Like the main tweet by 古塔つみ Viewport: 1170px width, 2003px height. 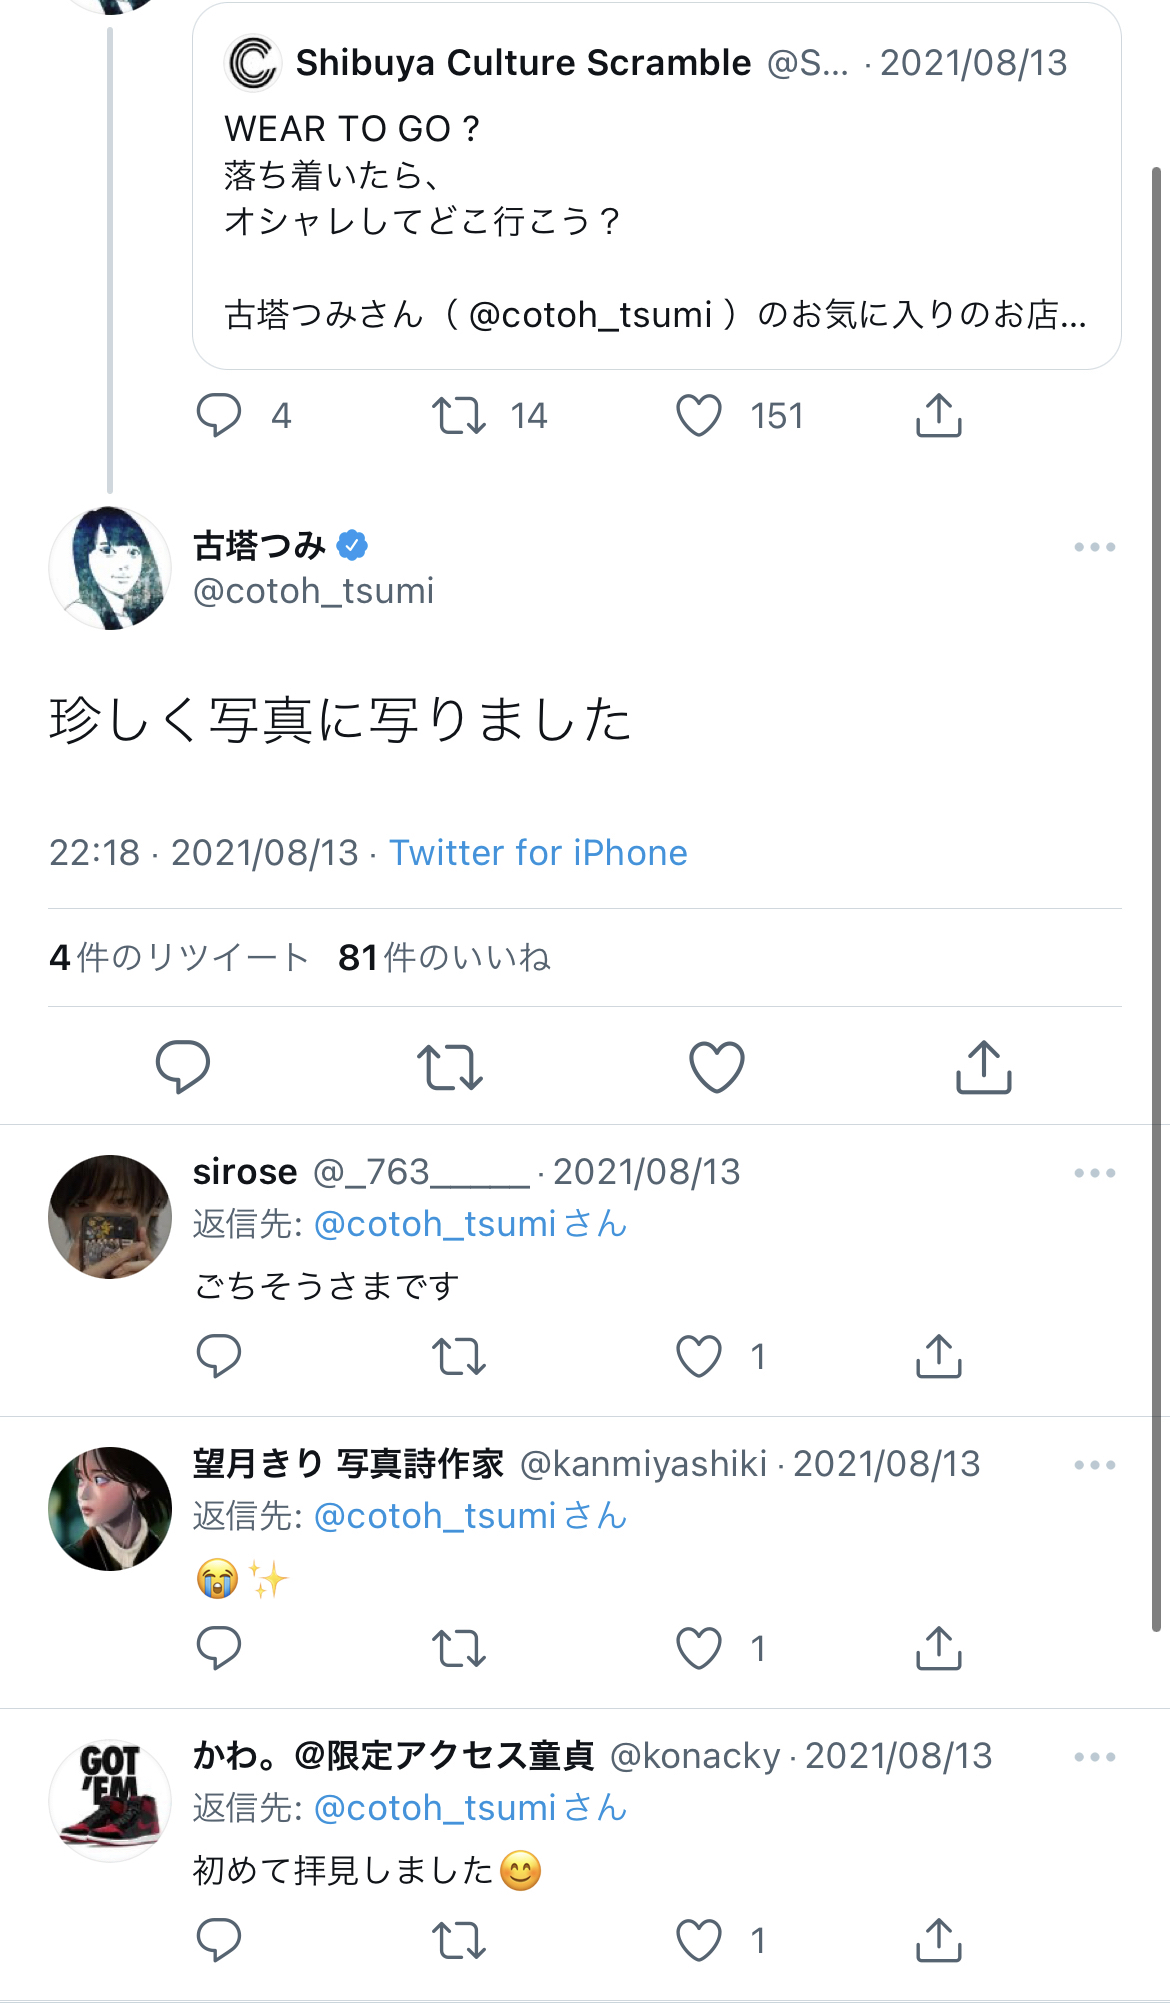(x=717, y=1067)
